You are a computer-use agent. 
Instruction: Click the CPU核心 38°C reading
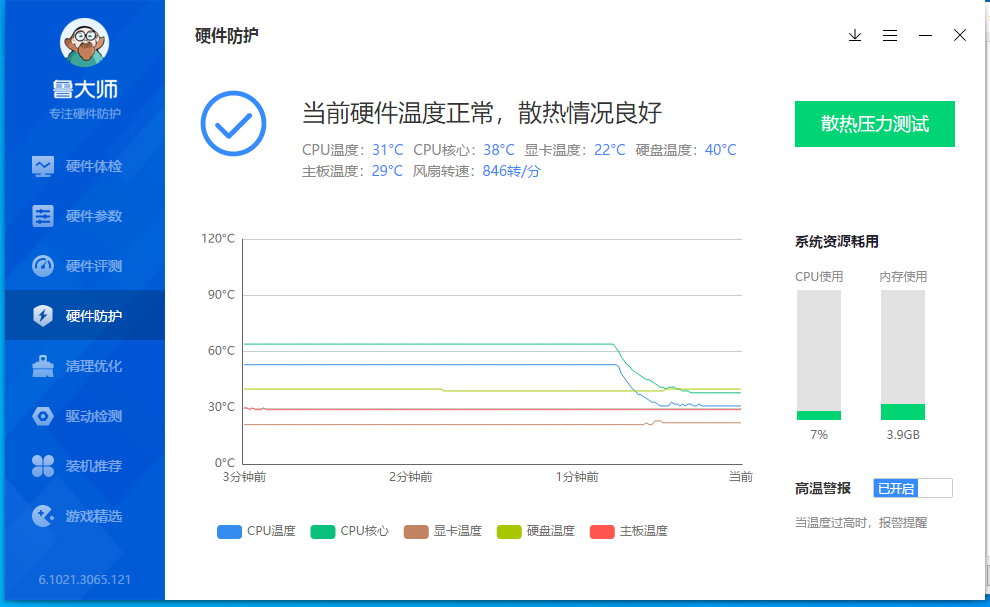[x=464, y=150]
